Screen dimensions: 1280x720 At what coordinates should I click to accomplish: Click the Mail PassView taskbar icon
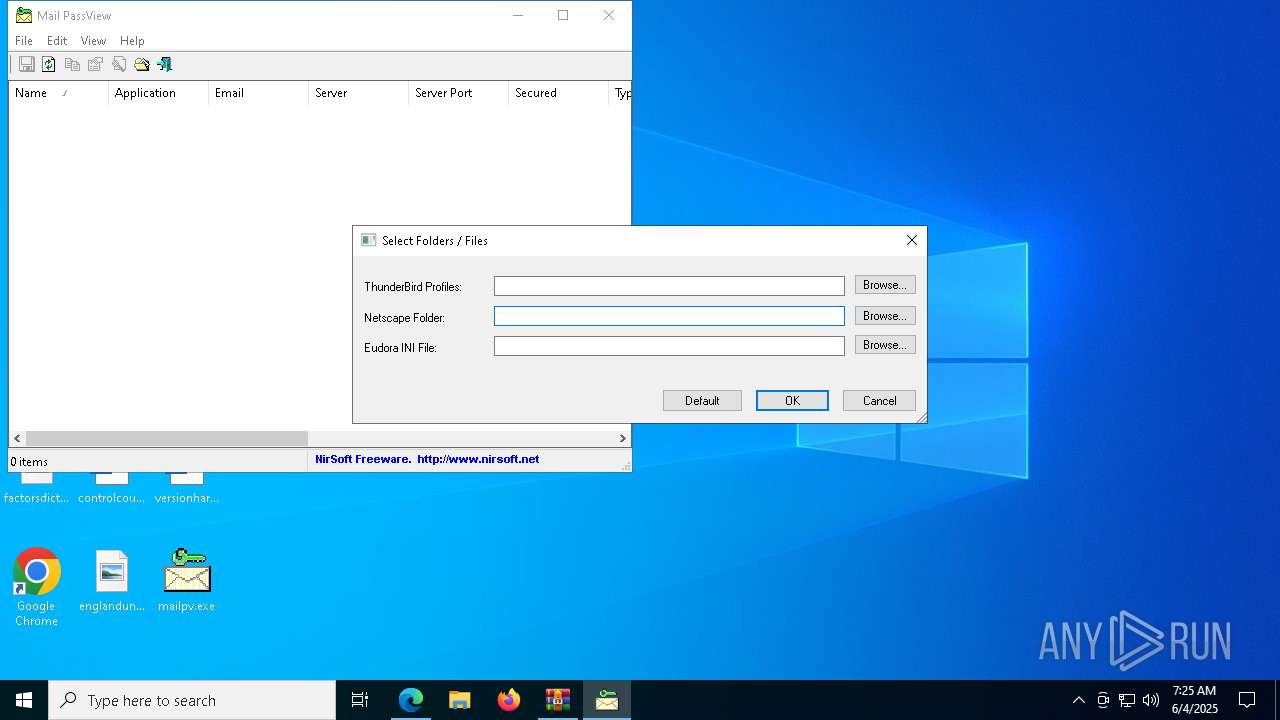pyautogui.click(x=607, y=700)
